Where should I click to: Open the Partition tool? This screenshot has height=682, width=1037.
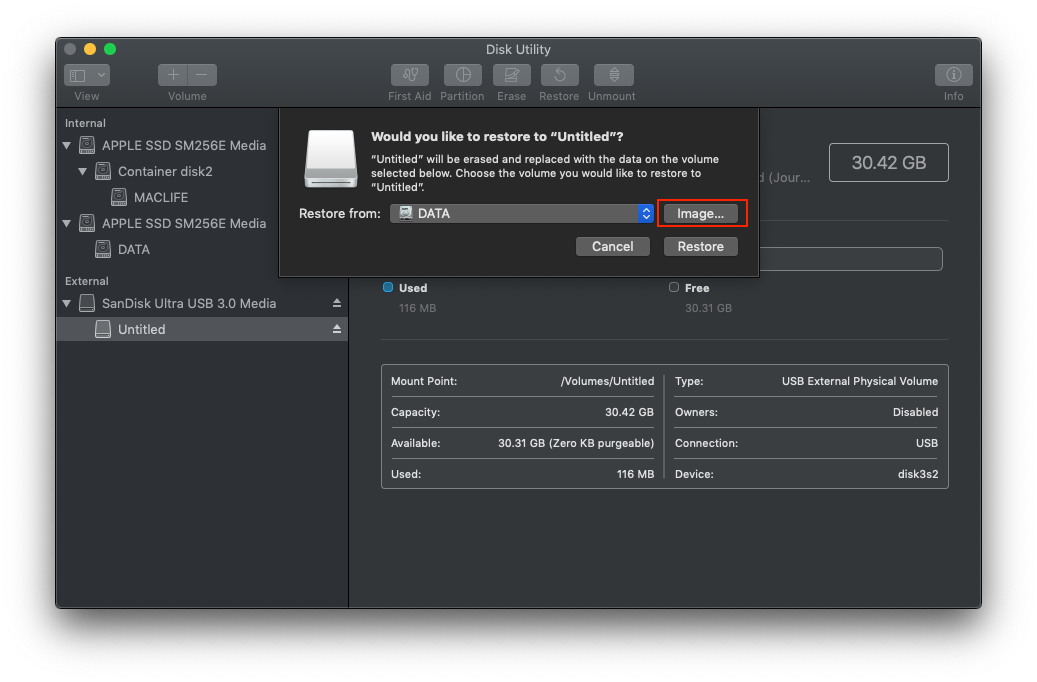pyautogui.click(x=462, y=74)
